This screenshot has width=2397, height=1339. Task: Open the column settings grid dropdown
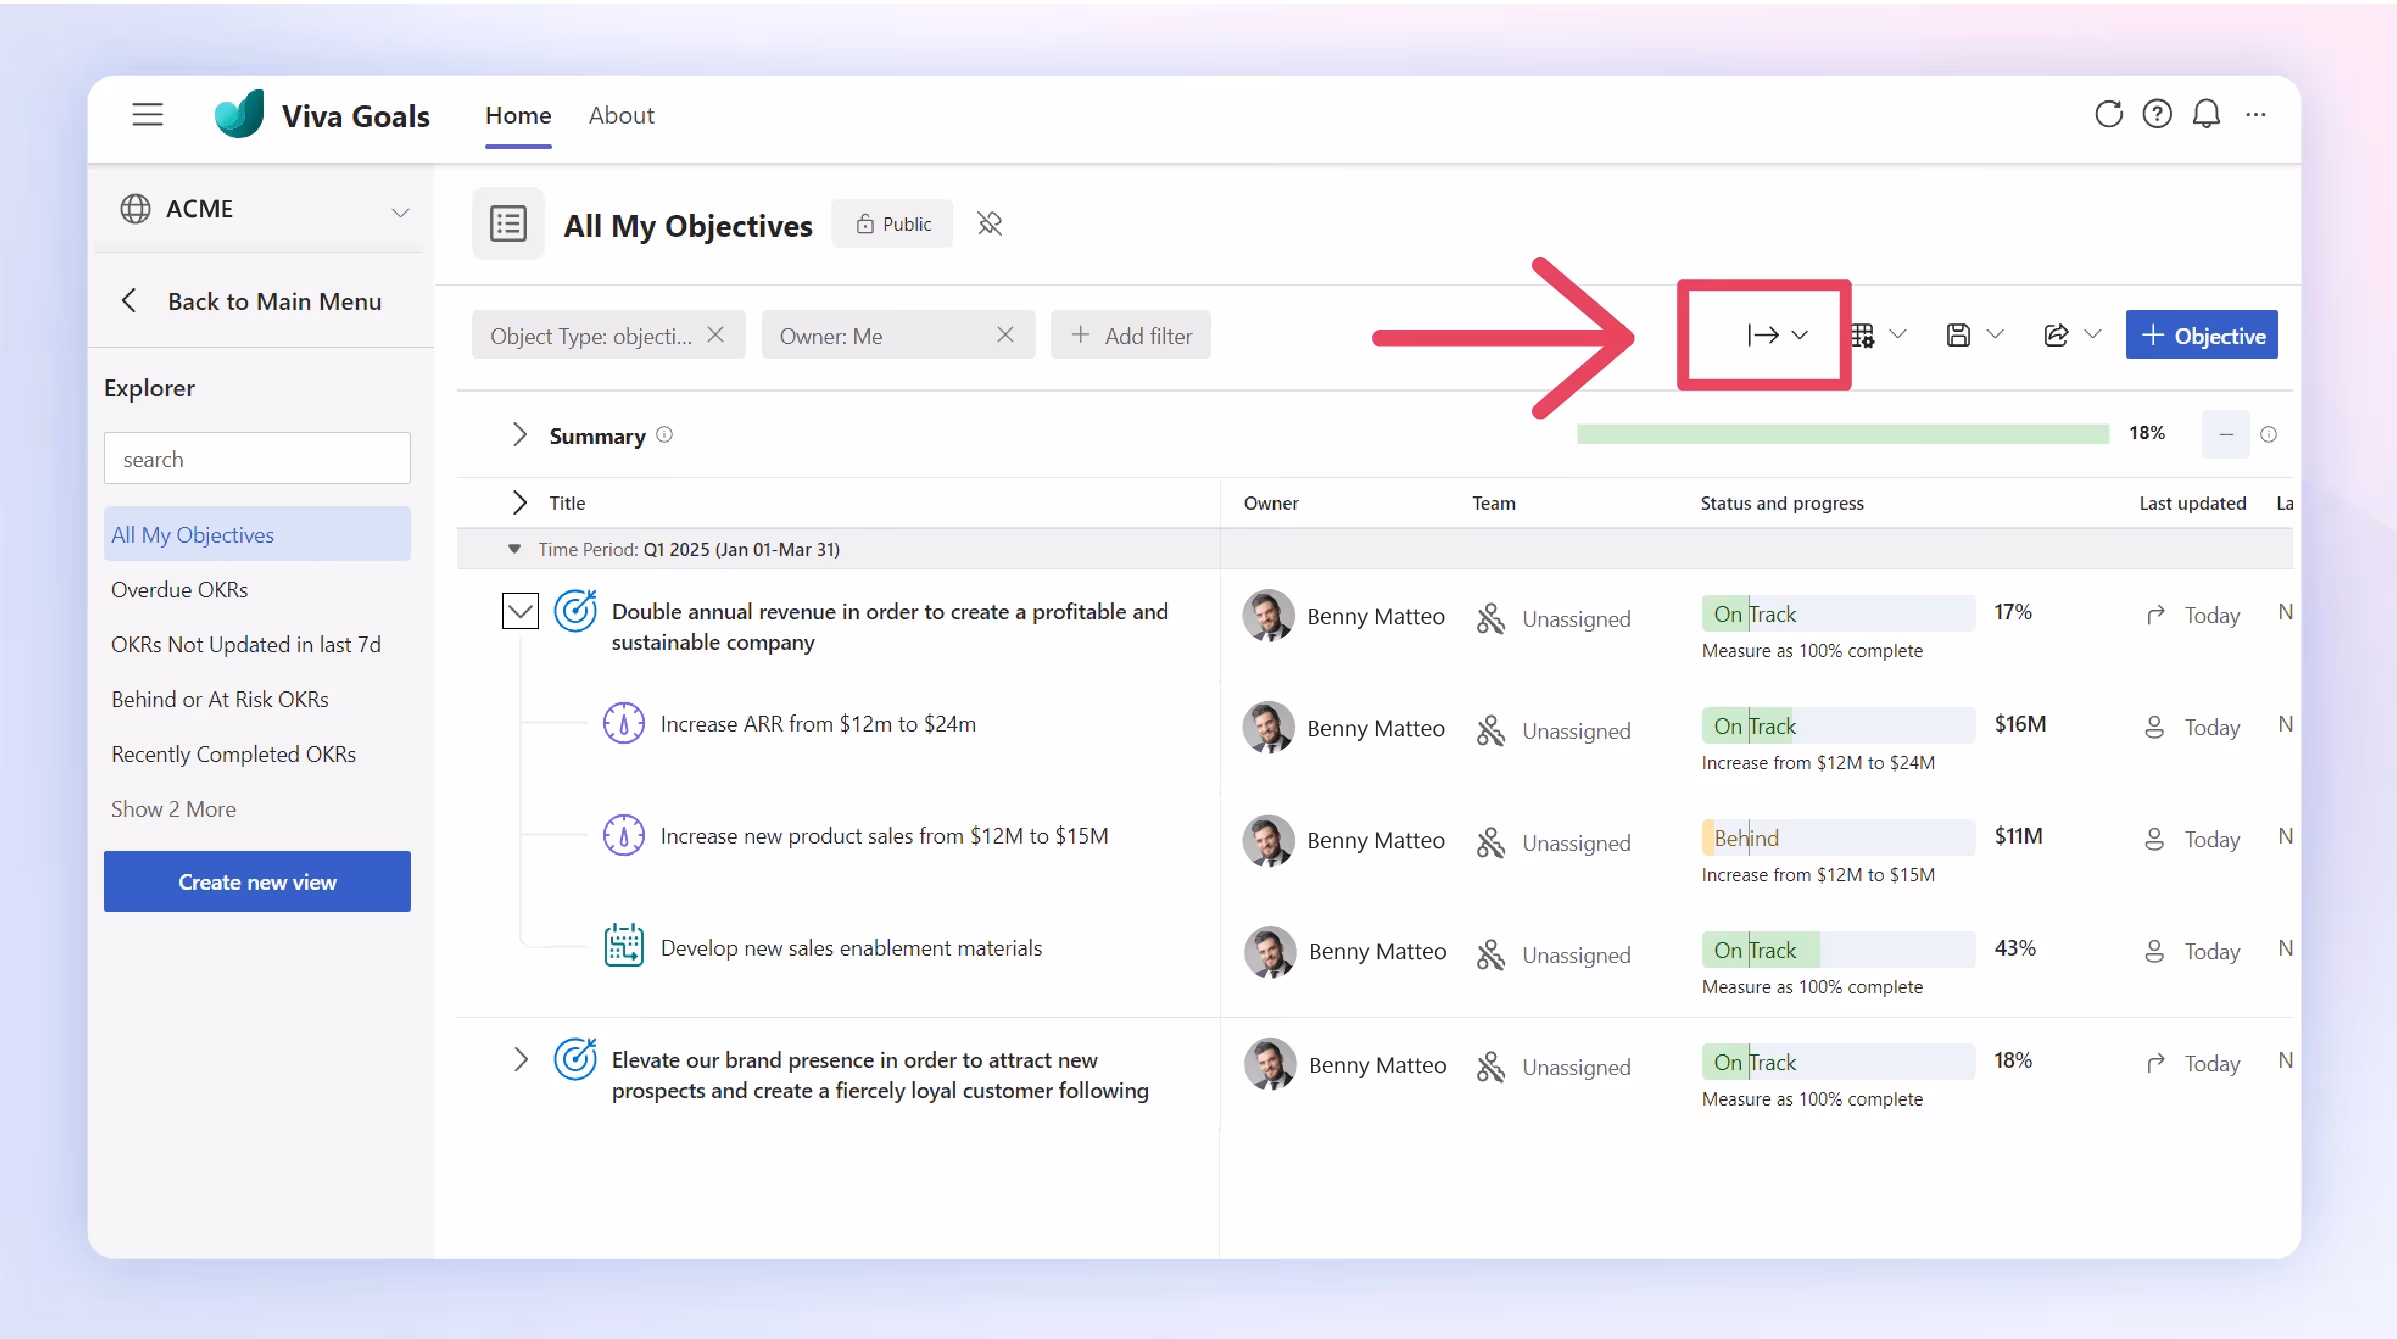(x=1878, y=335)
